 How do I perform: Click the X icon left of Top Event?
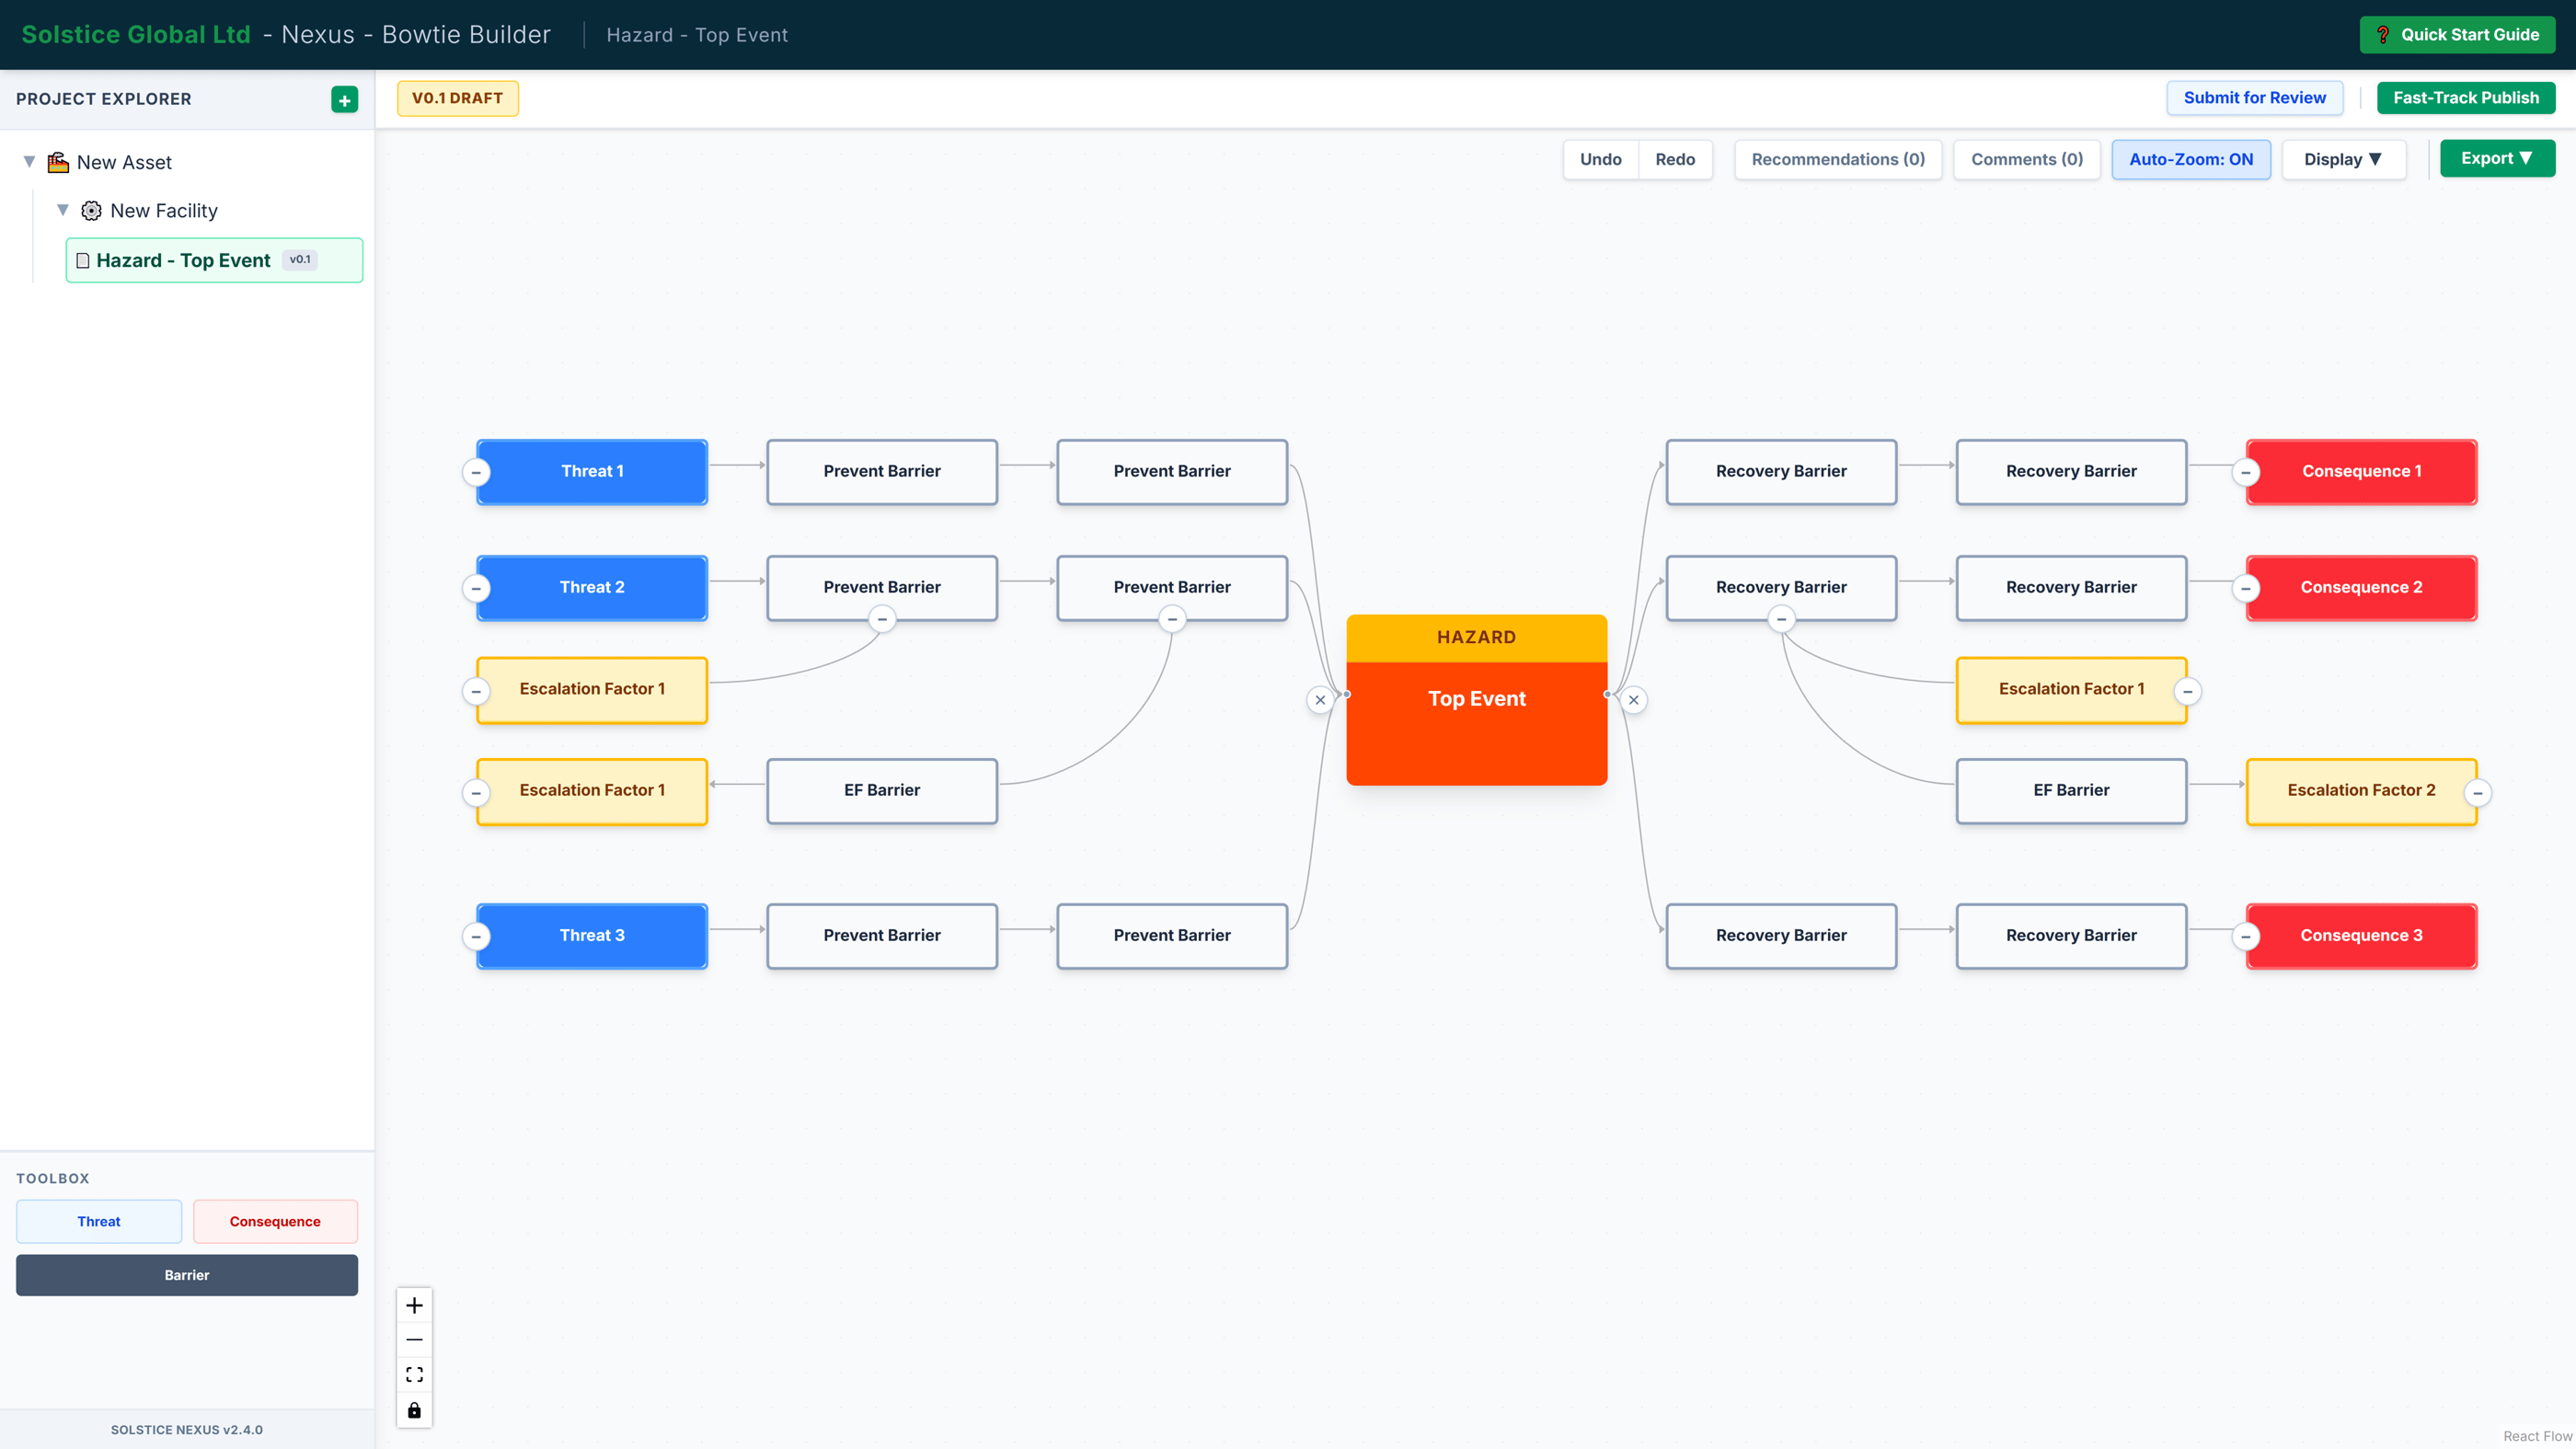[x=1320, y=700]
